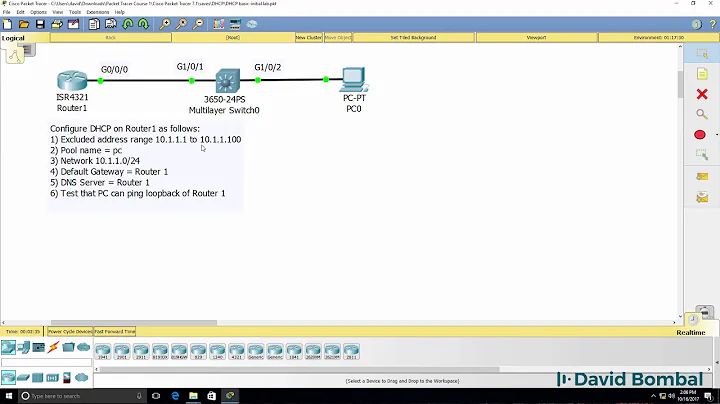This screenshot has height=404, width=720.
Task: Choose the red Draw shape tool
Action: (x=700, y=135)
